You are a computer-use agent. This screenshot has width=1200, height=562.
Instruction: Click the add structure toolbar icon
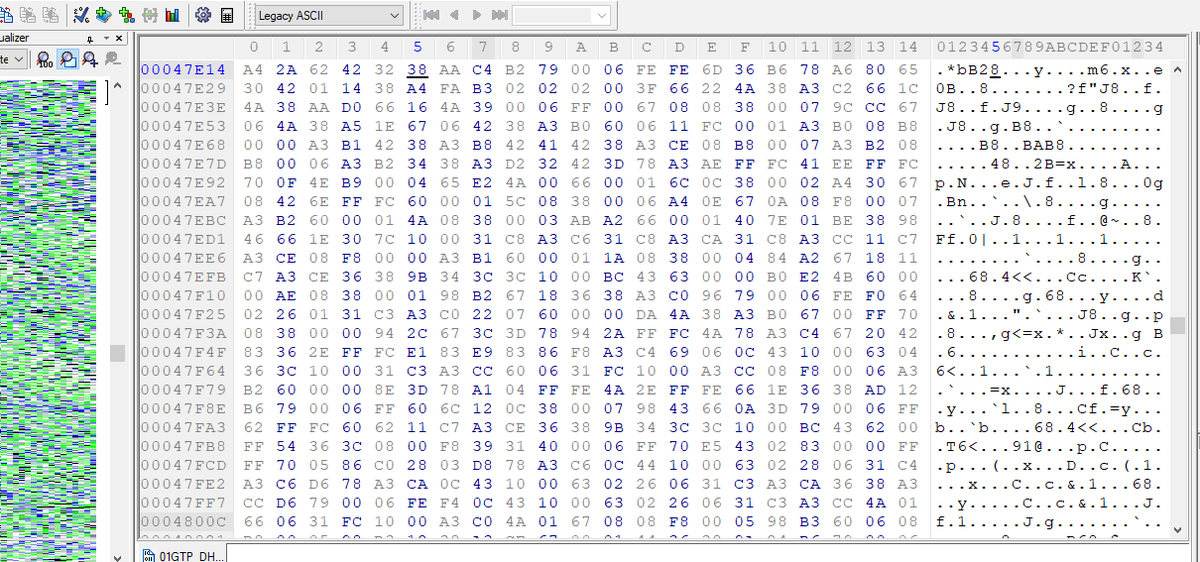click(x=126, y=15)
